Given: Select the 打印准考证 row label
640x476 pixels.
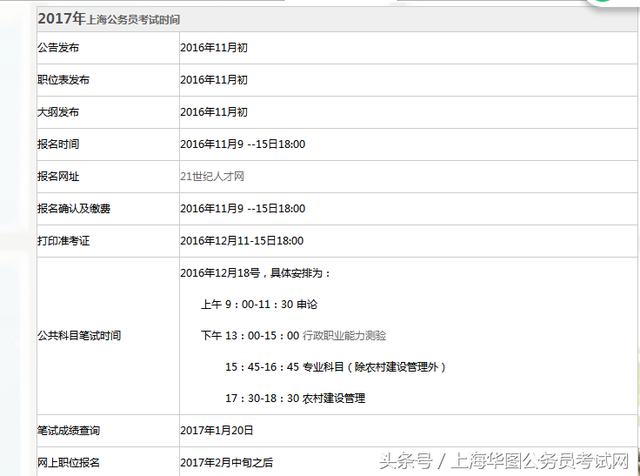Looking at the screenshot, I should pyautogui.click(x=63, y=241).
